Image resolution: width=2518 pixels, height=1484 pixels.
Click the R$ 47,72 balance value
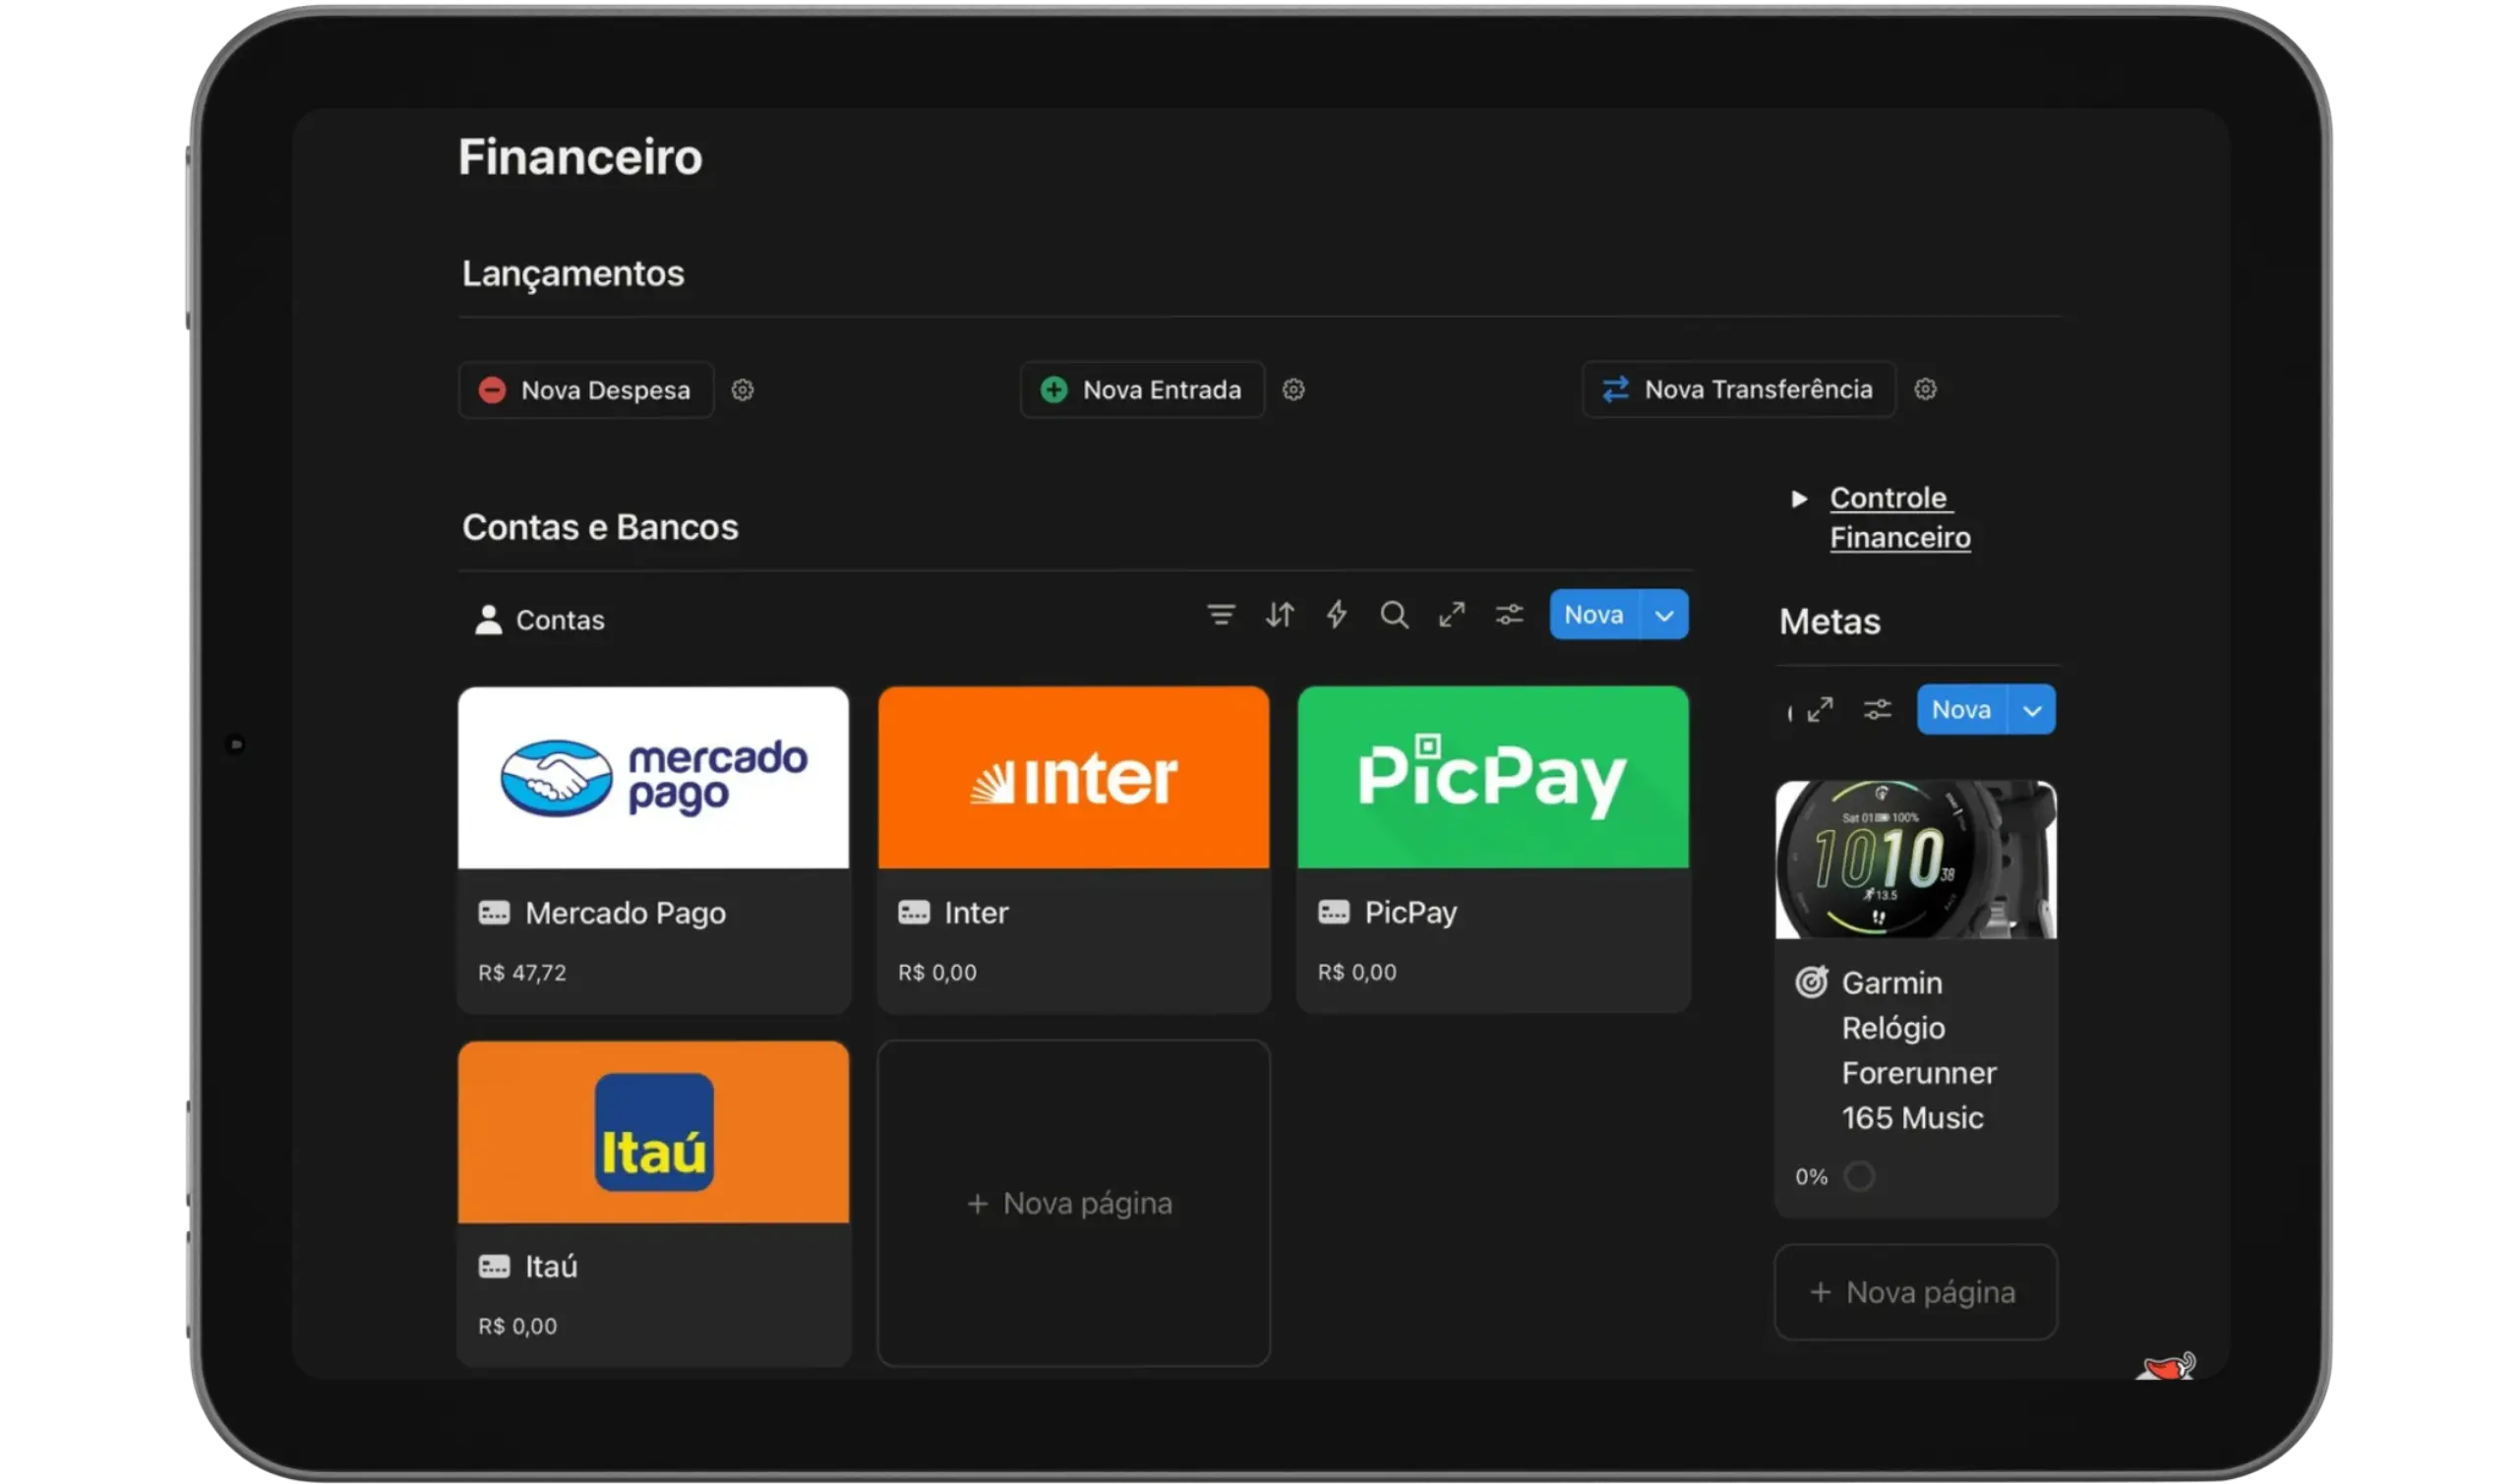[522, 973]
